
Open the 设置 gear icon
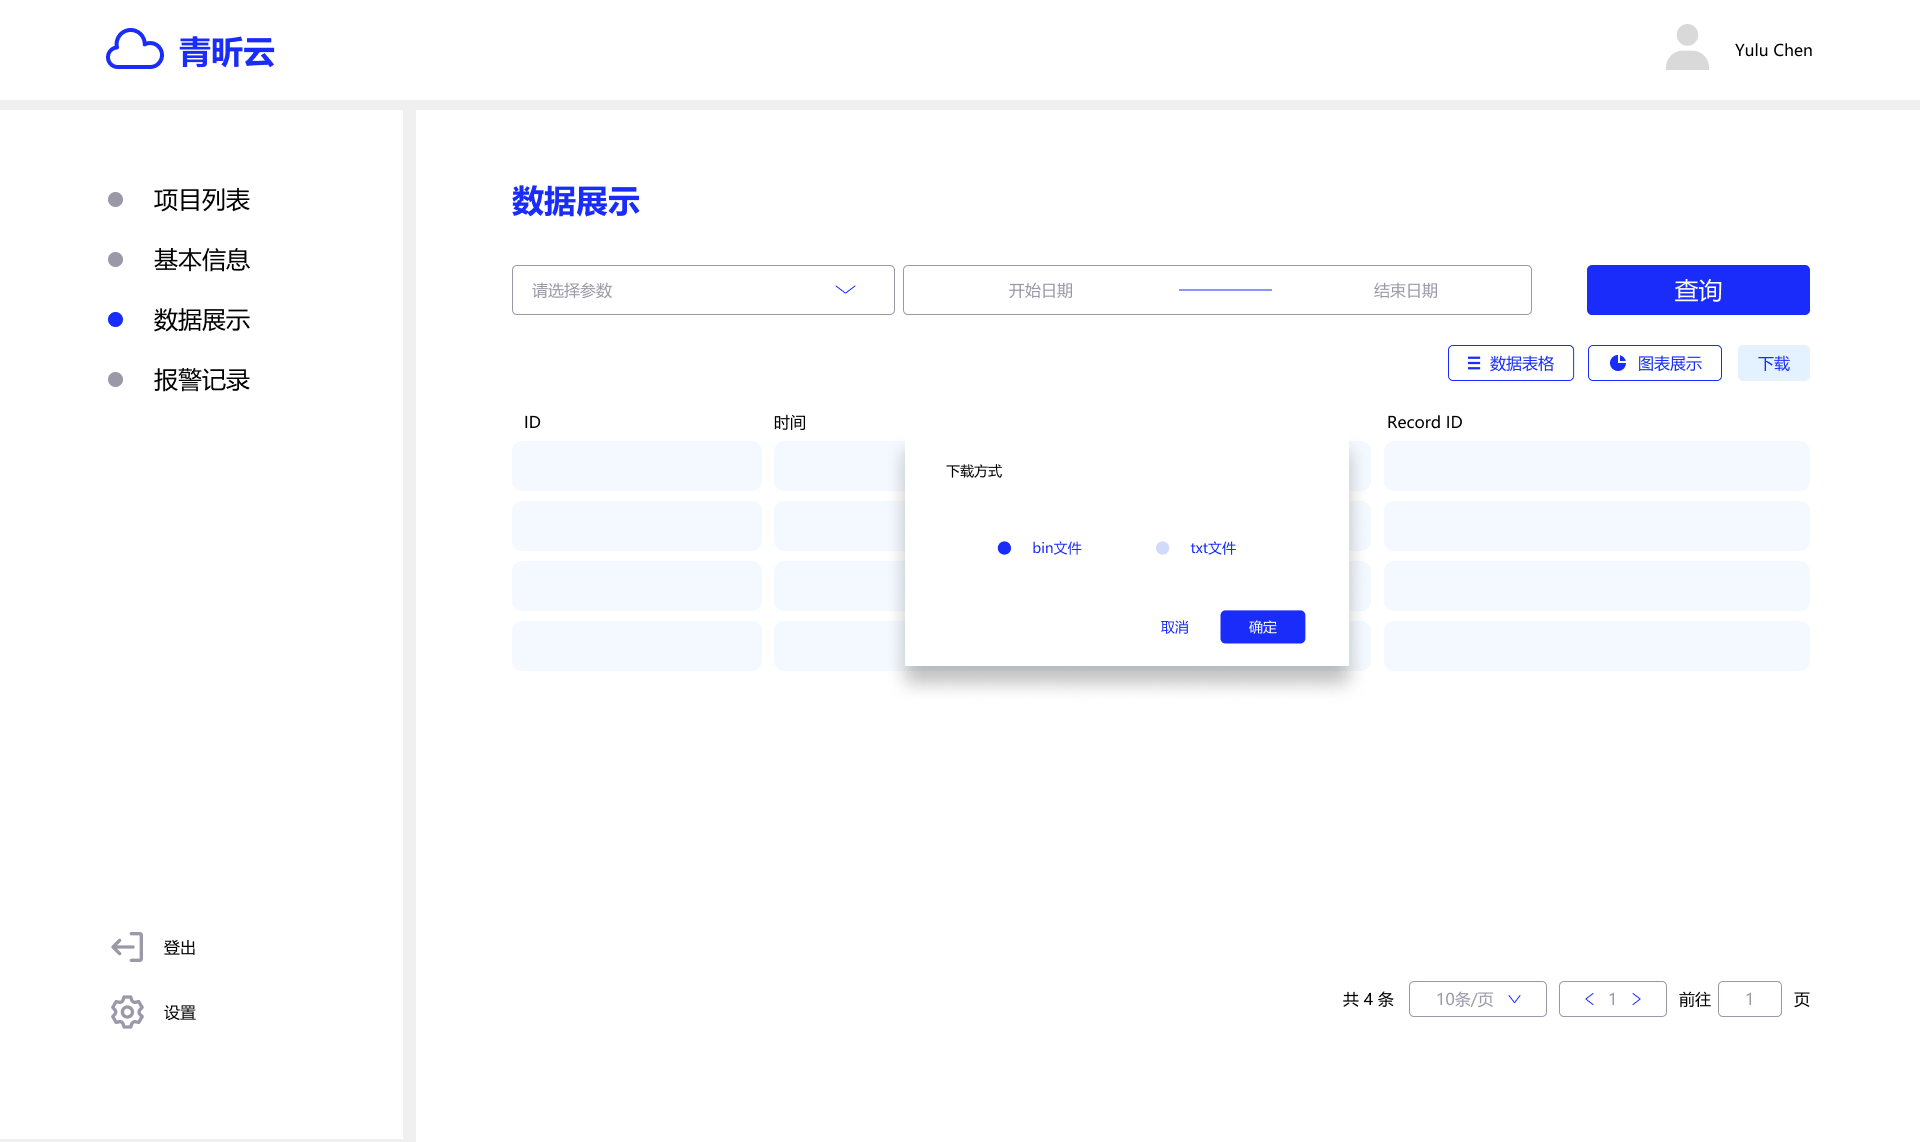pyautogui.click(x=127, y=1012)
